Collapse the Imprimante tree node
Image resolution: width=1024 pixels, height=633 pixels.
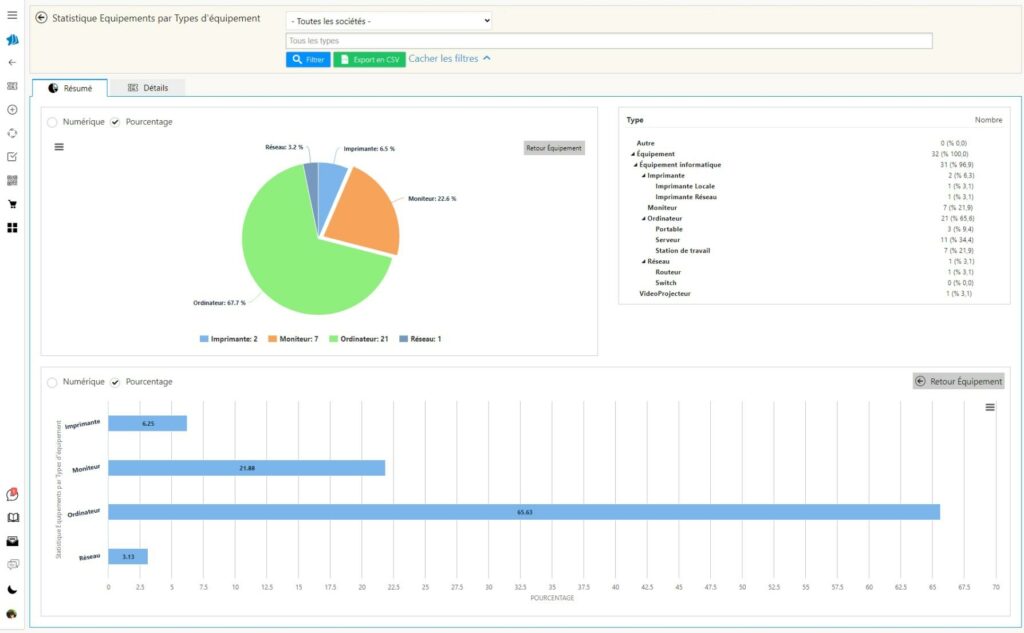[x=643, y=176]
